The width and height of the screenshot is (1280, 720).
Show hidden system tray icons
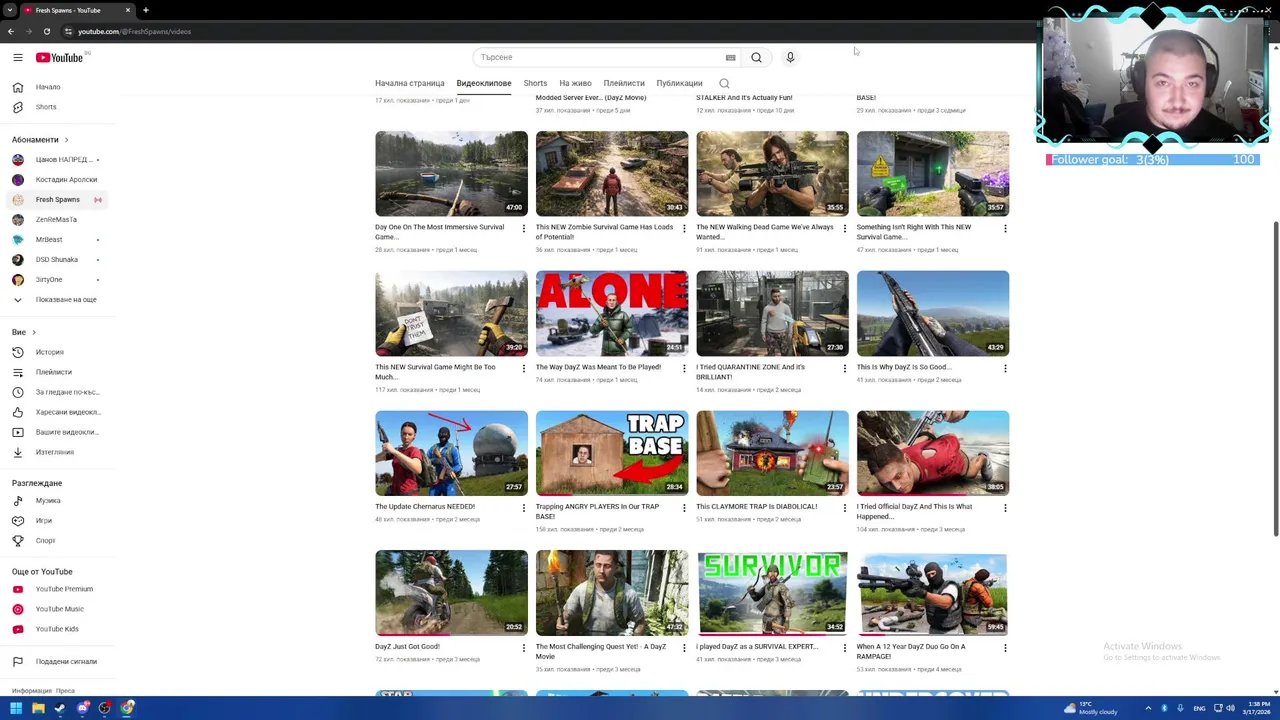(1148, 708)
